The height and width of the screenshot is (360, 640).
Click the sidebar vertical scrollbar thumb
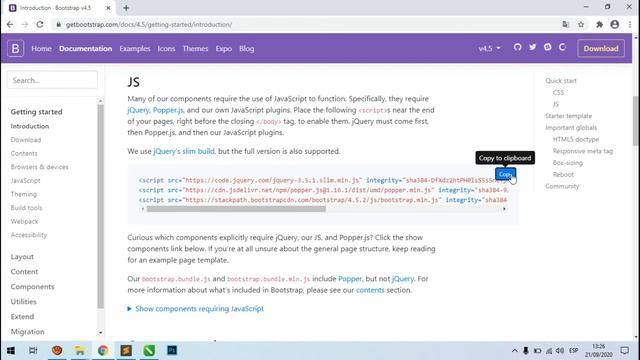pyautogui.click(x=100, y=206)
